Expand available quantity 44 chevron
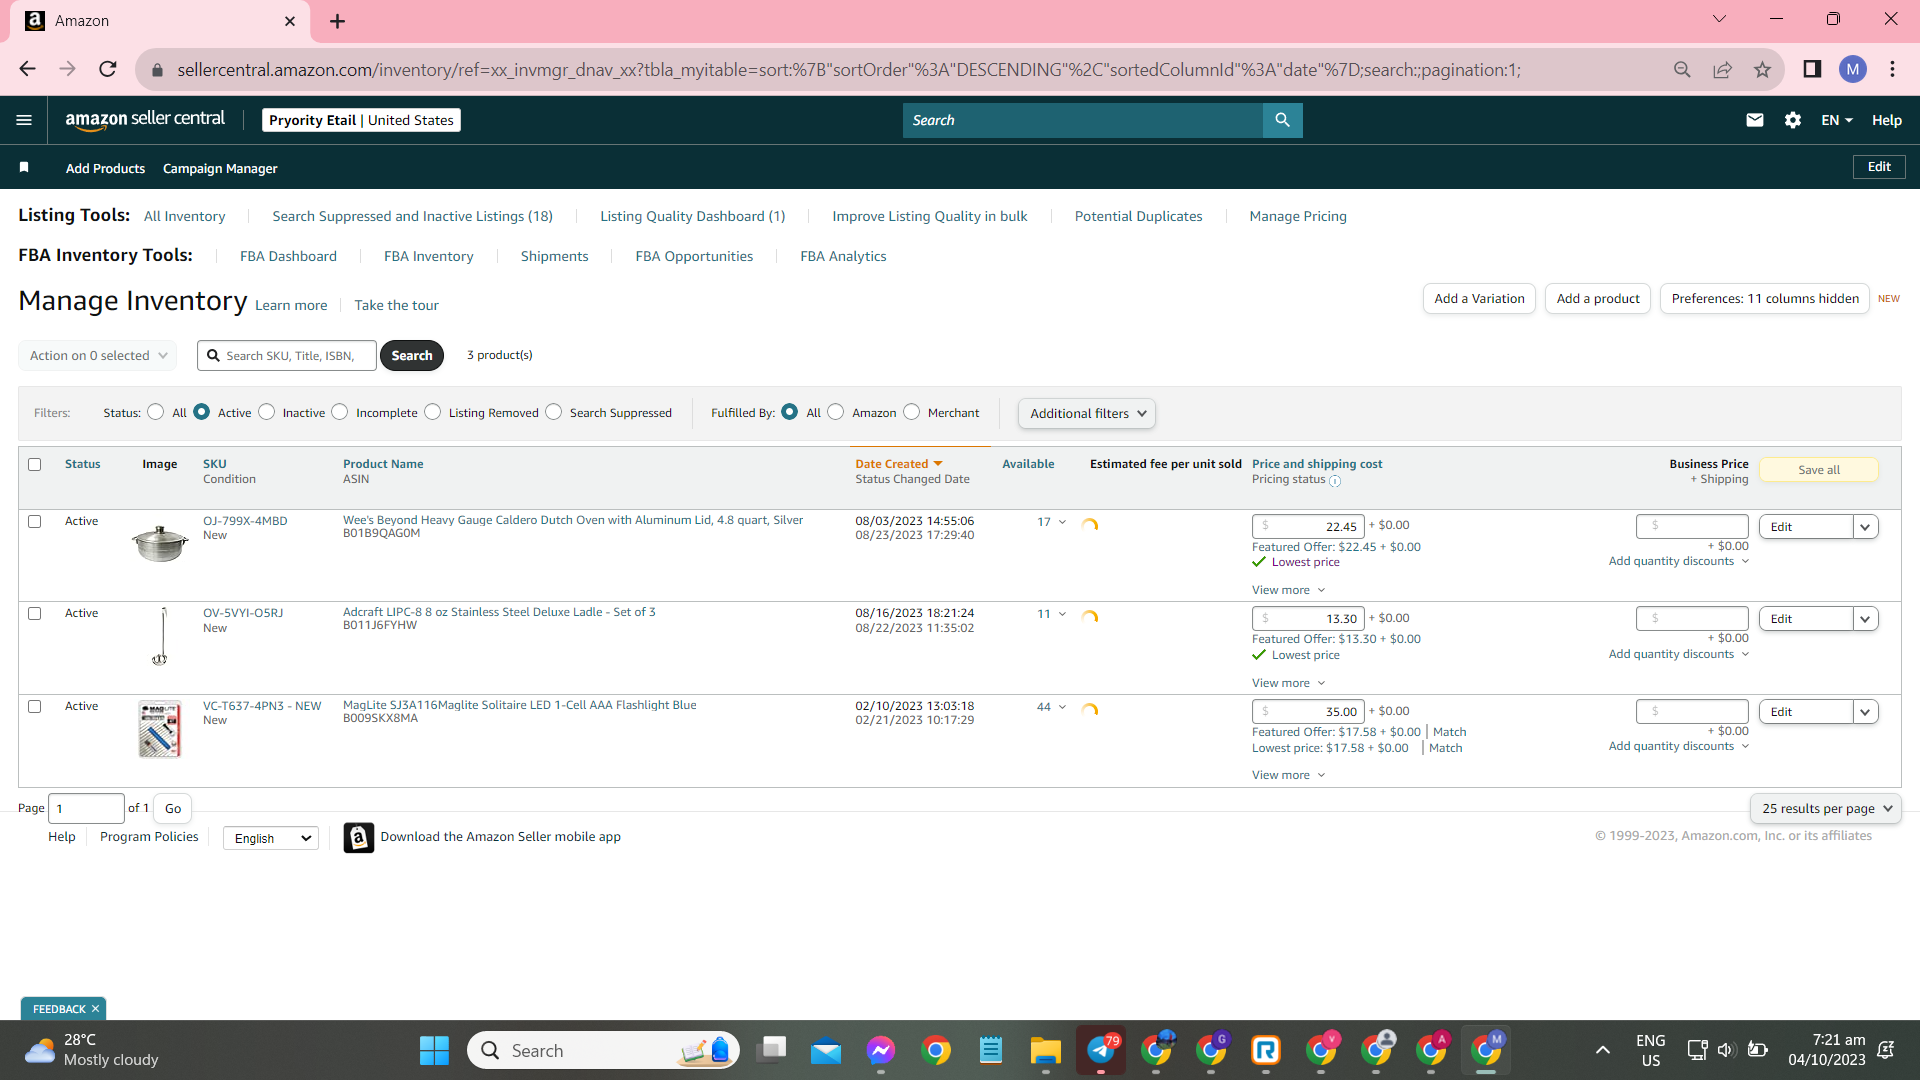The image size is (1920, 1080). tap(1062, 707)
